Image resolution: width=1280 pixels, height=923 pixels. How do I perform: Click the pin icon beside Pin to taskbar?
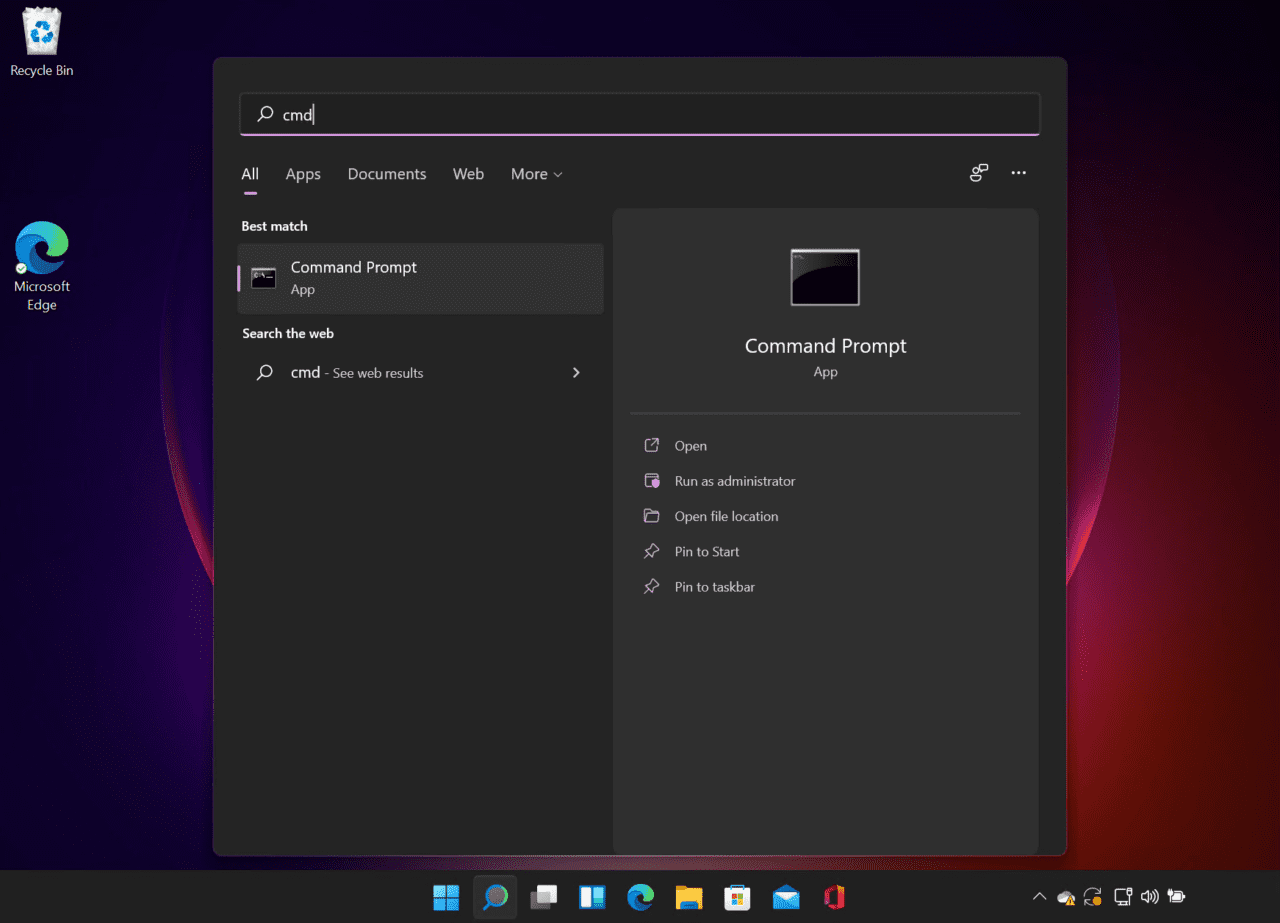pos(652,586)
